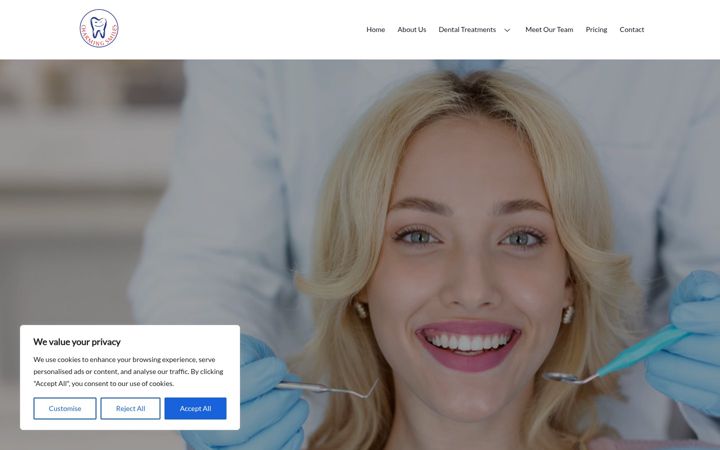Open the Pricing page

coord(596,29)
